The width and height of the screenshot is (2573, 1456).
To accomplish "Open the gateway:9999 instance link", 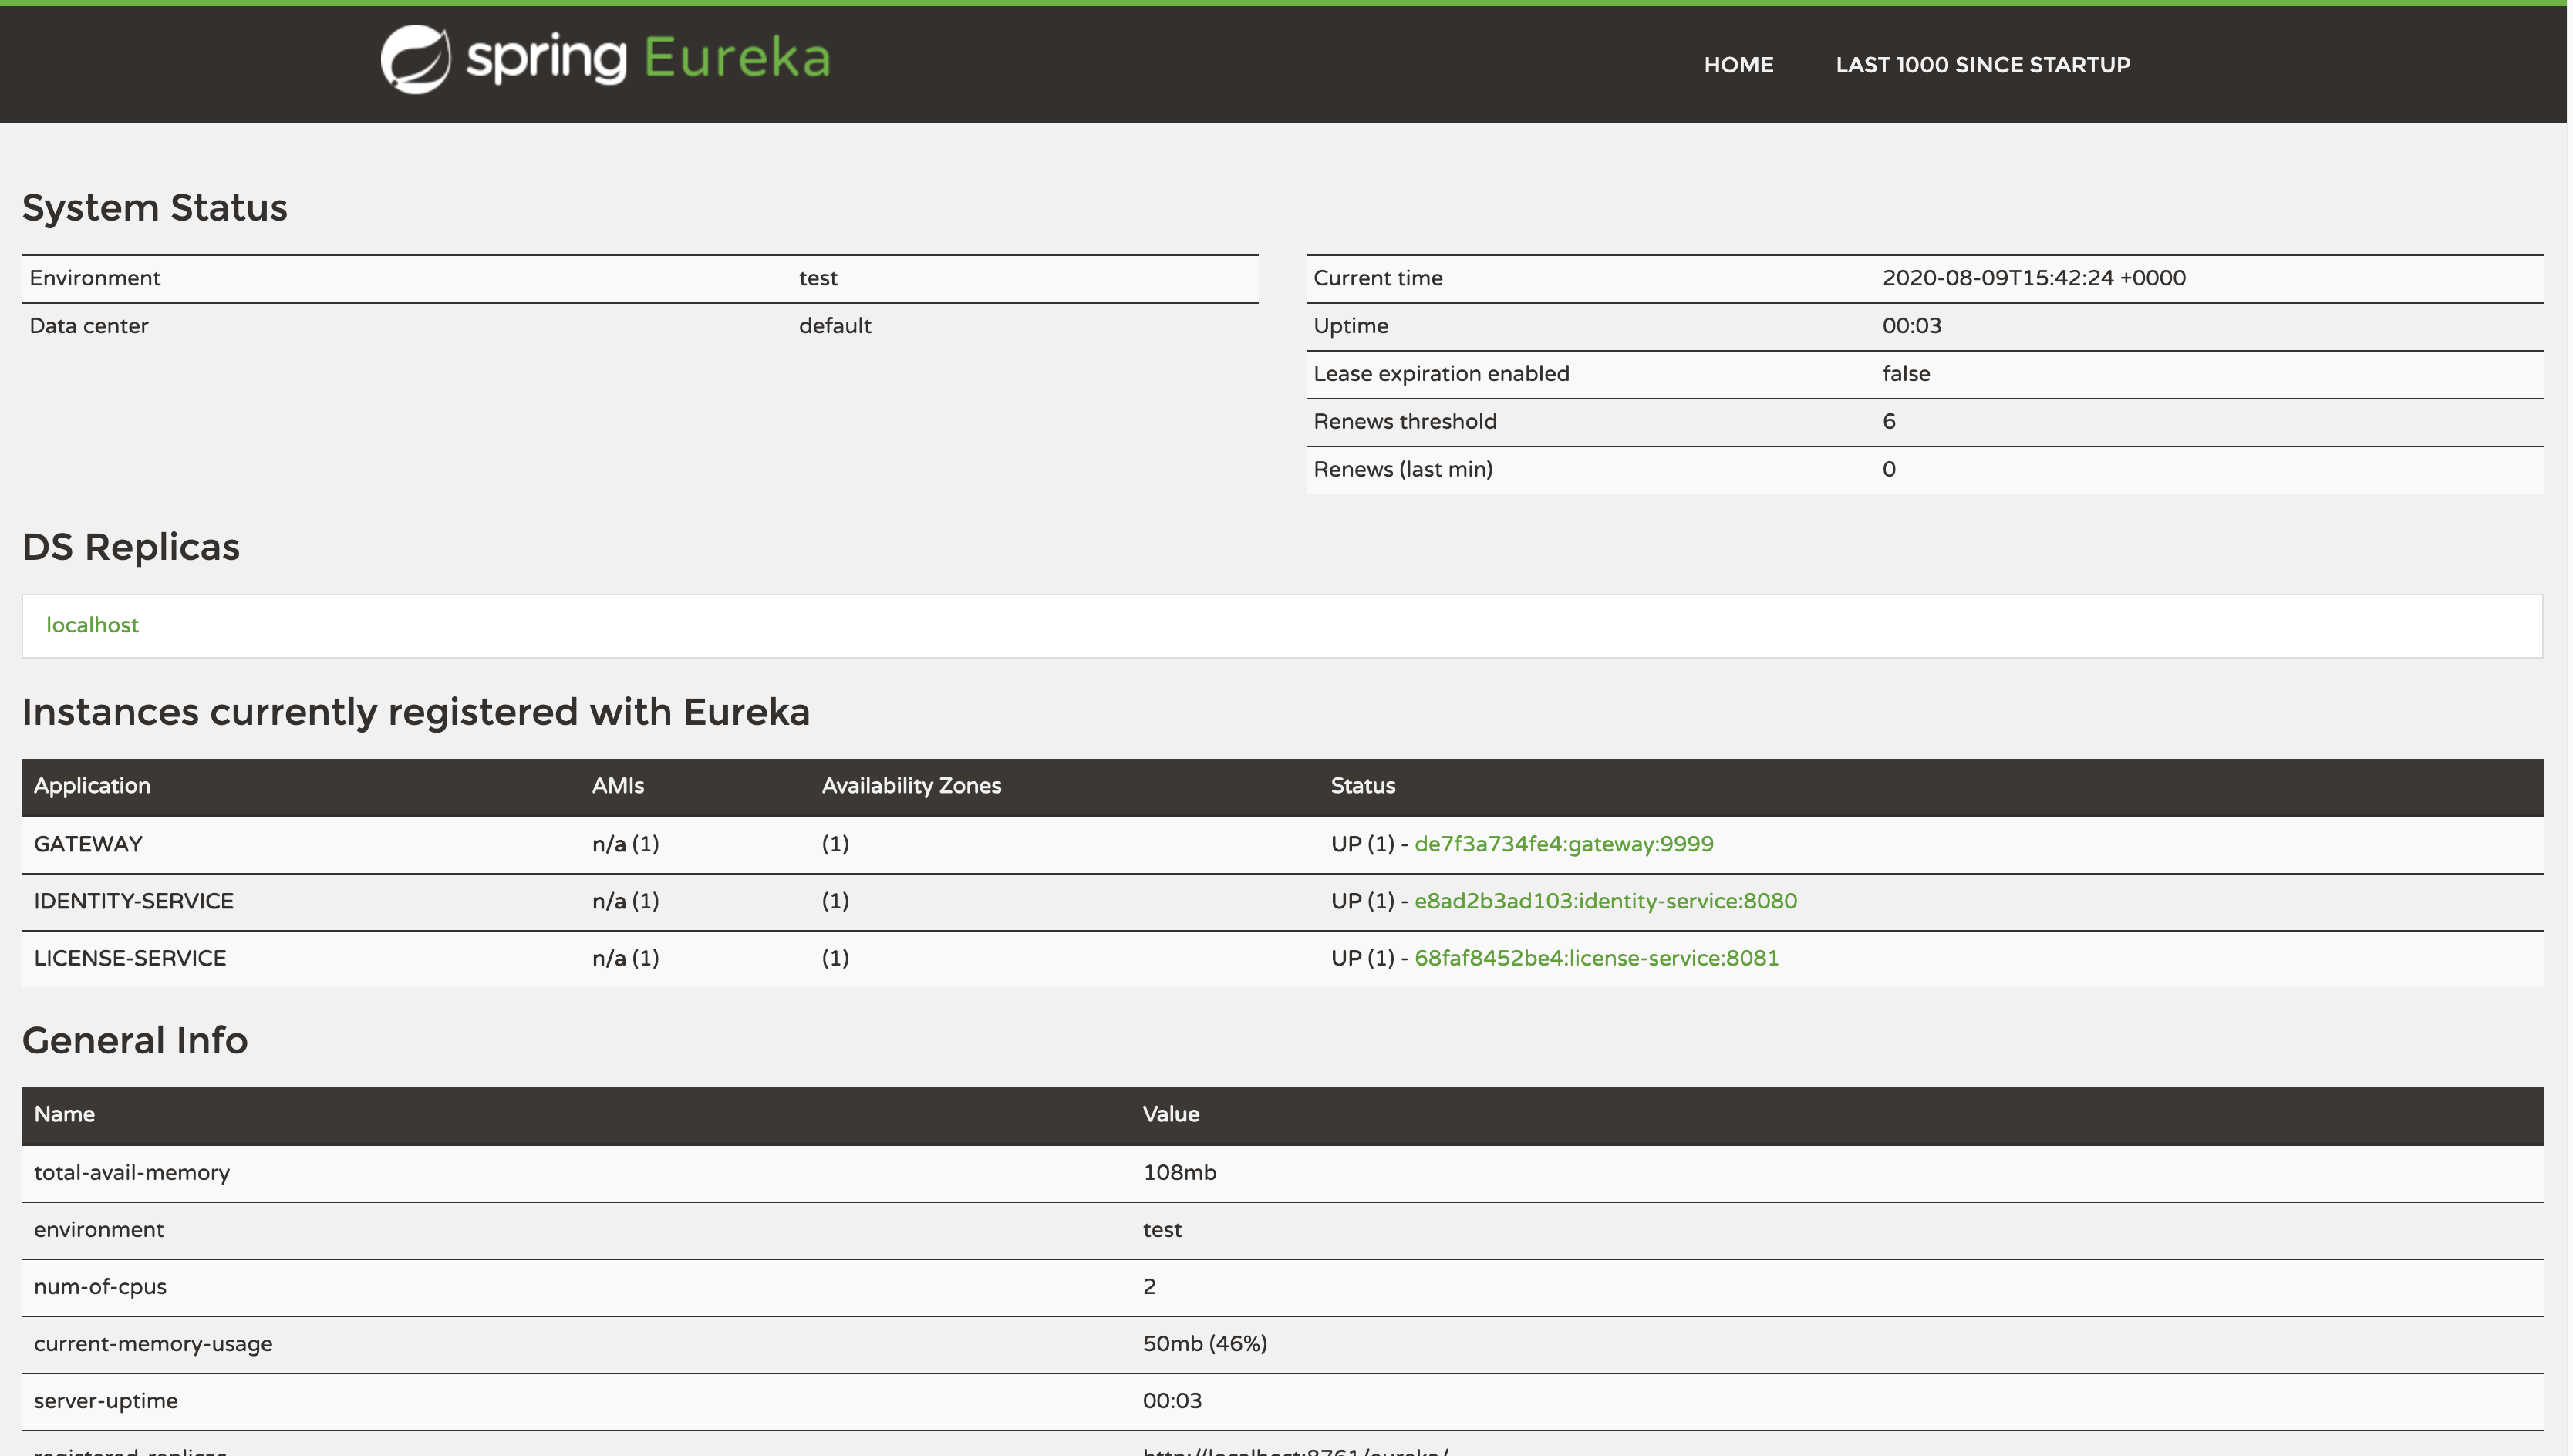I will pyautogui.click(x=1563, y=844).
